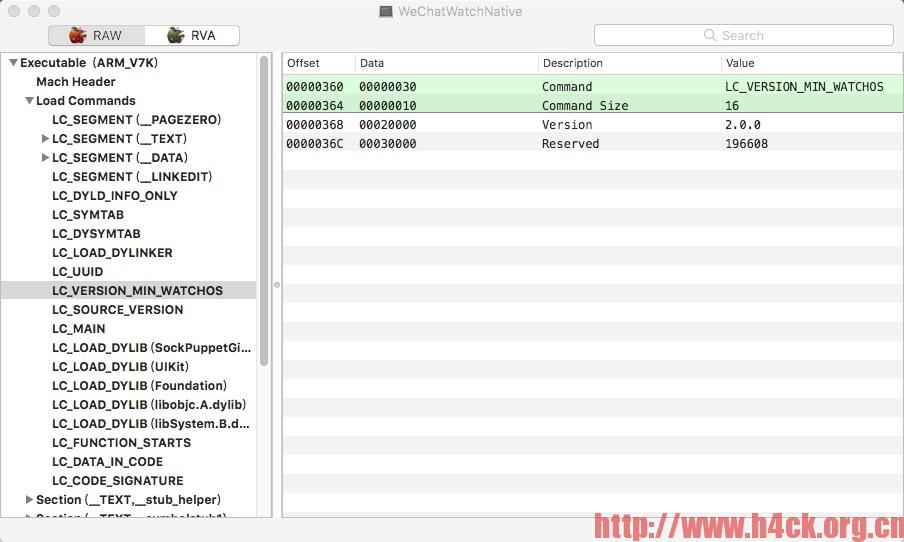Select LC_DYLD_INFO_ONLY item

(x=115, y=195)
